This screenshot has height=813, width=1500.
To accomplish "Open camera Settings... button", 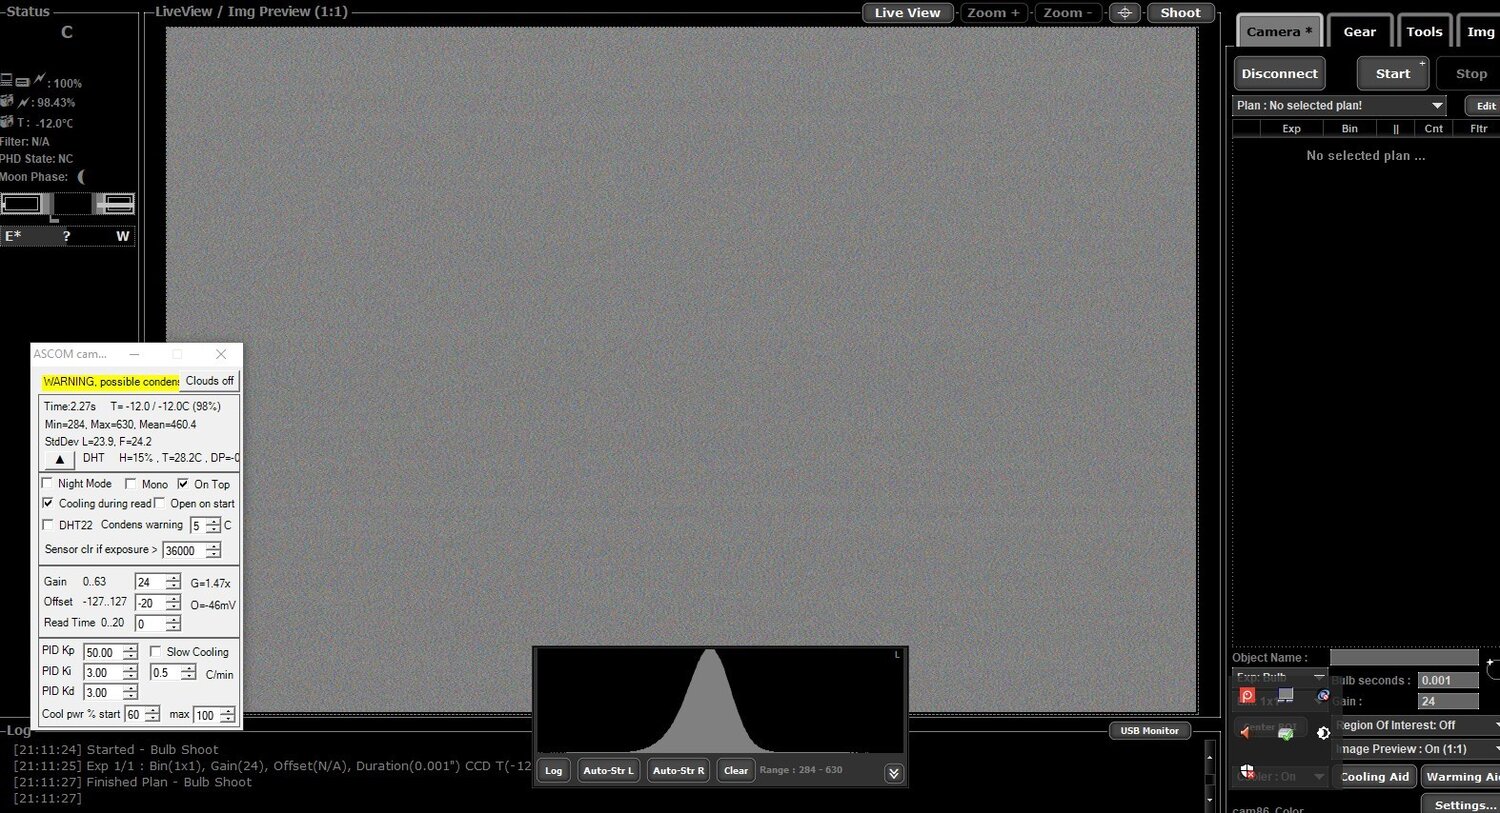I will point(1463,805).
